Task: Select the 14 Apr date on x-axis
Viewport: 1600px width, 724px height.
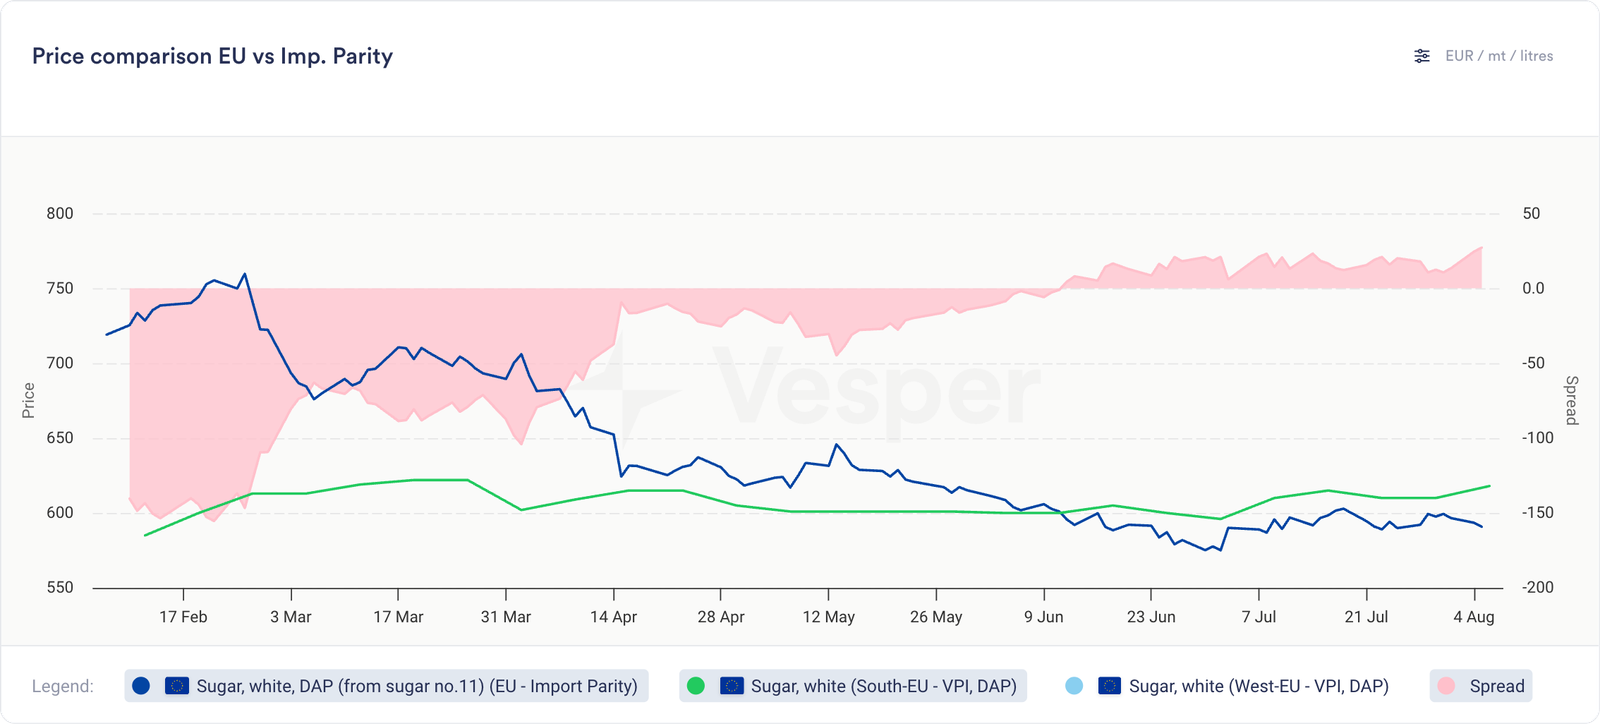Action: pyautogui.click(x=613, y=617)
